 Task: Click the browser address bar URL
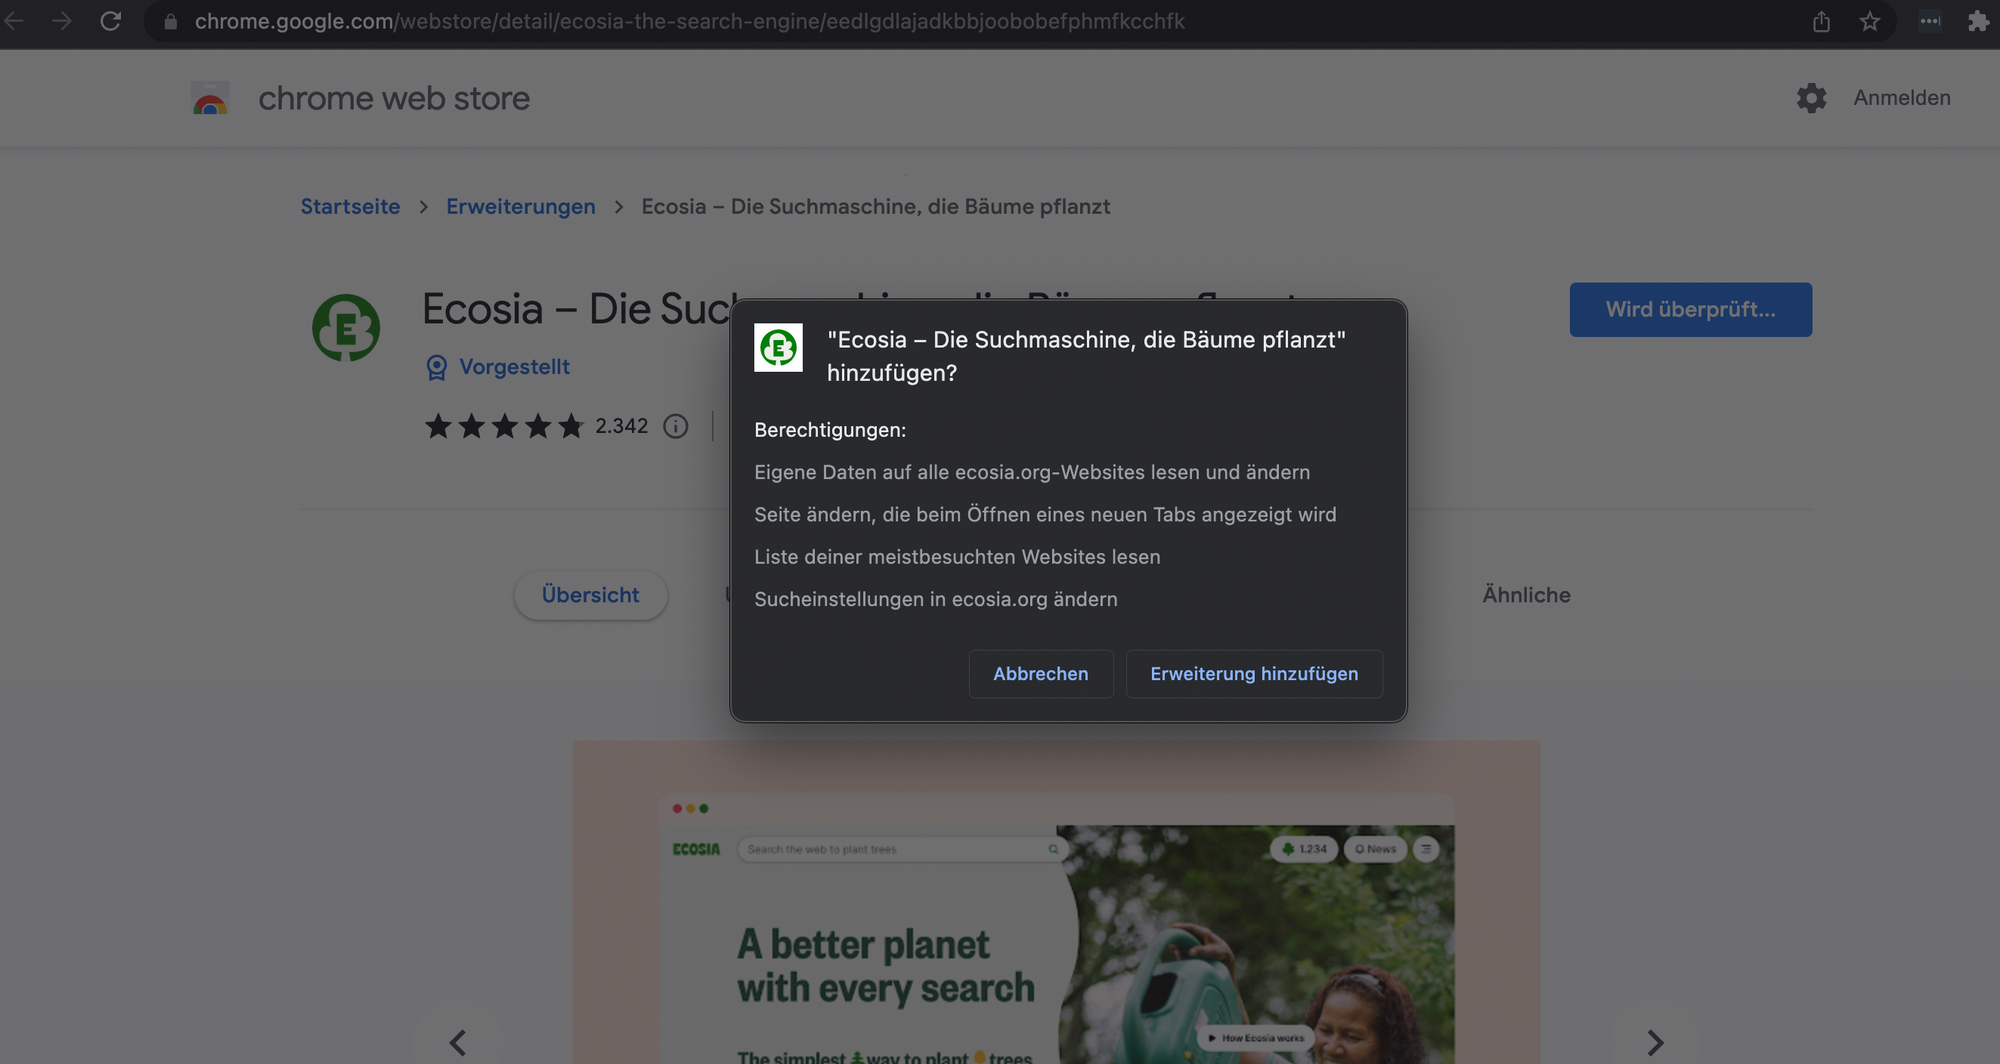(689, 21)
